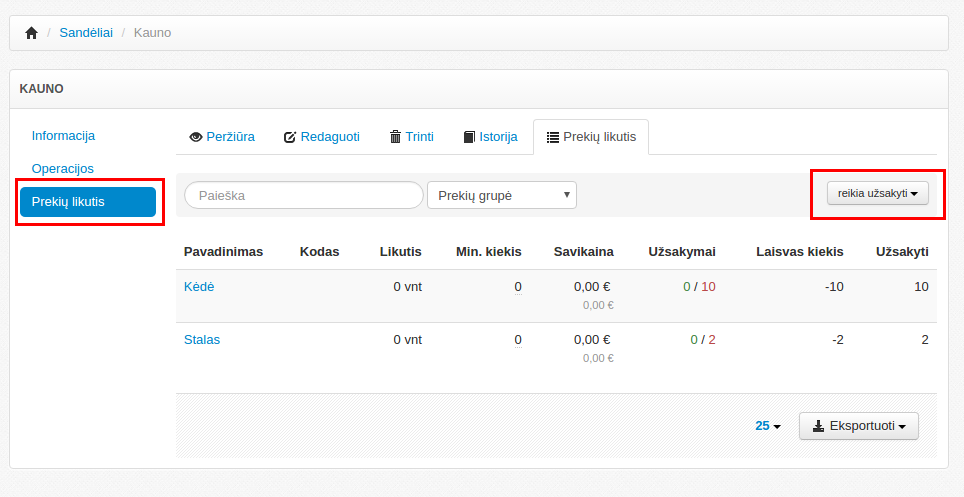The width and height of the screenshot is (964, 497).
Task: Select Informacija in the sidebar
Action: pos(63,135)
